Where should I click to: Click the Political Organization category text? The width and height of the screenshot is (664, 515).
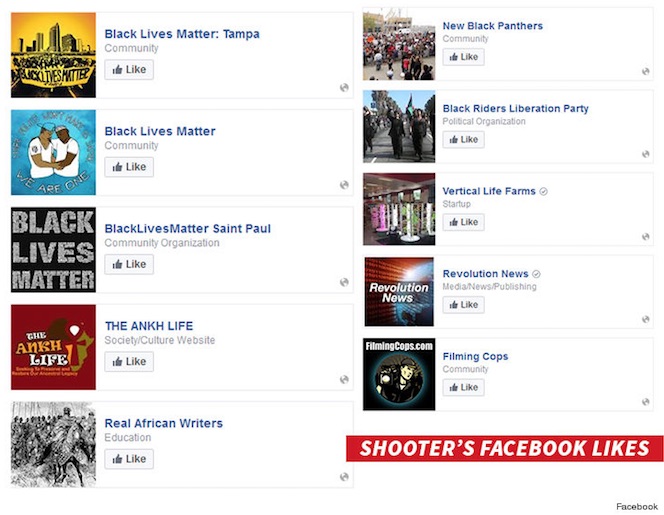coord(484,122)
